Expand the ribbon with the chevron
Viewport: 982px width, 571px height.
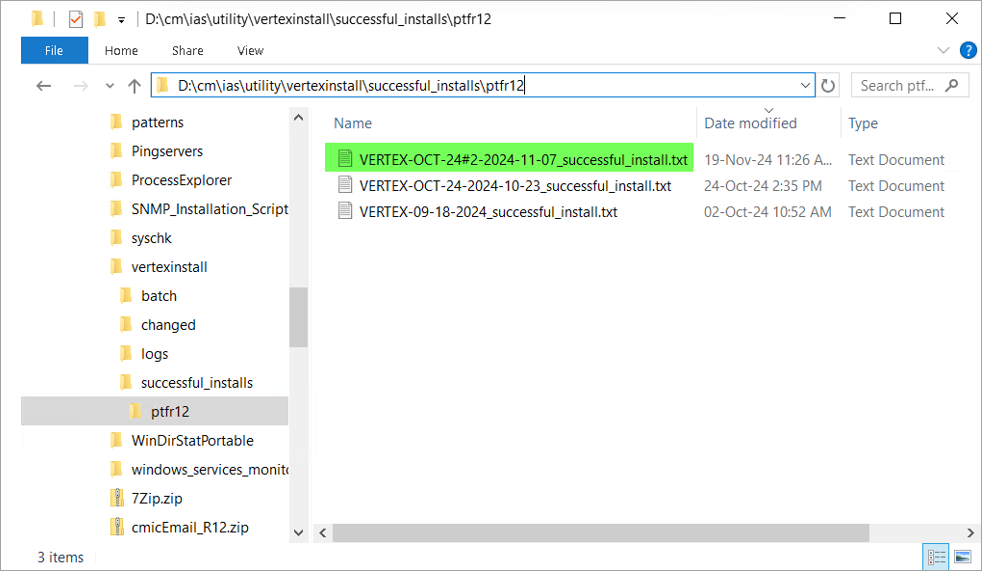tap(943, 50)
